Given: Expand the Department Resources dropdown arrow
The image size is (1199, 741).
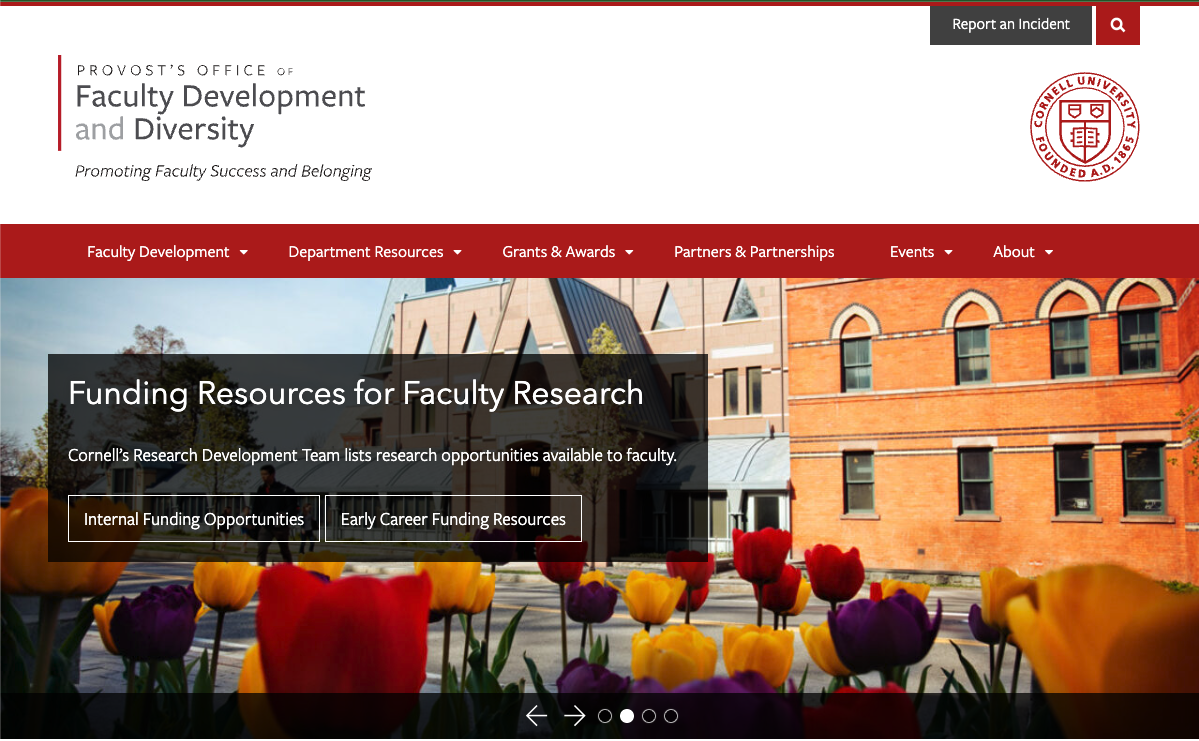Looking at the screenshot, I should [x=458, y=252].
